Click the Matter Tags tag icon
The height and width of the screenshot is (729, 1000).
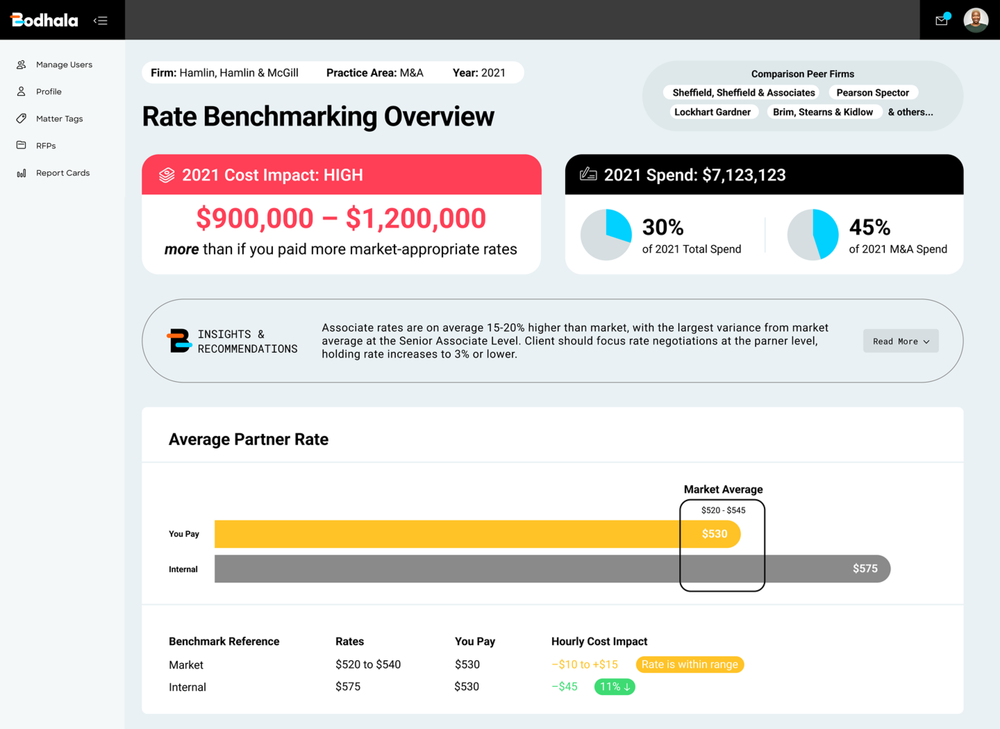[21, 119]
